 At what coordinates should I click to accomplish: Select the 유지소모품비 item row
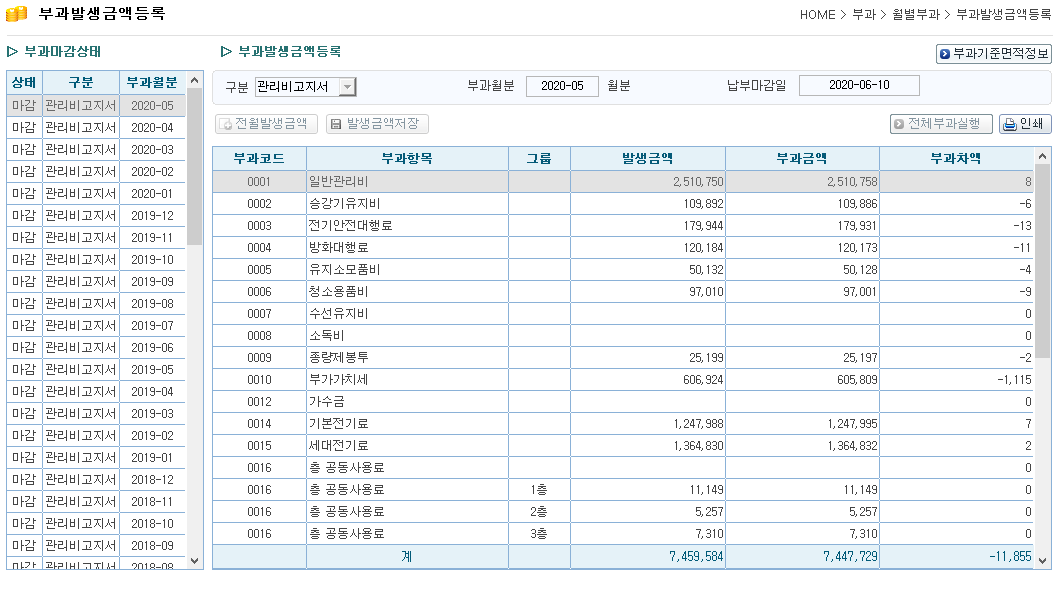tap(623, 270)
